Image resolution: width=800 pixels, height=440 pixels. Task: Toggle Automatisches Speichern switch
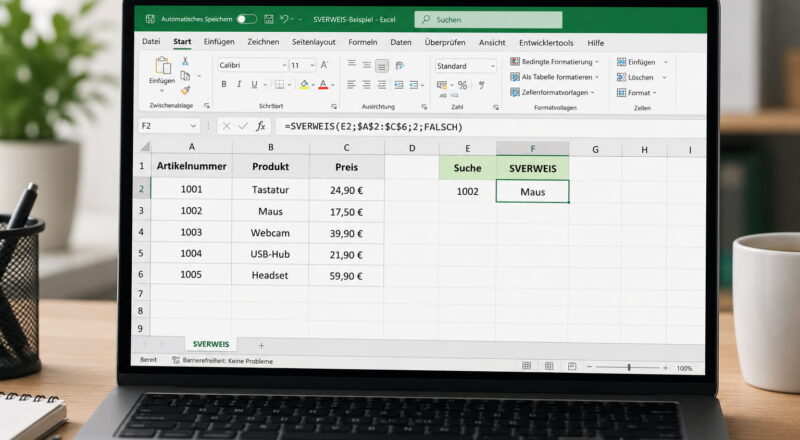click(x=246, y=19)
